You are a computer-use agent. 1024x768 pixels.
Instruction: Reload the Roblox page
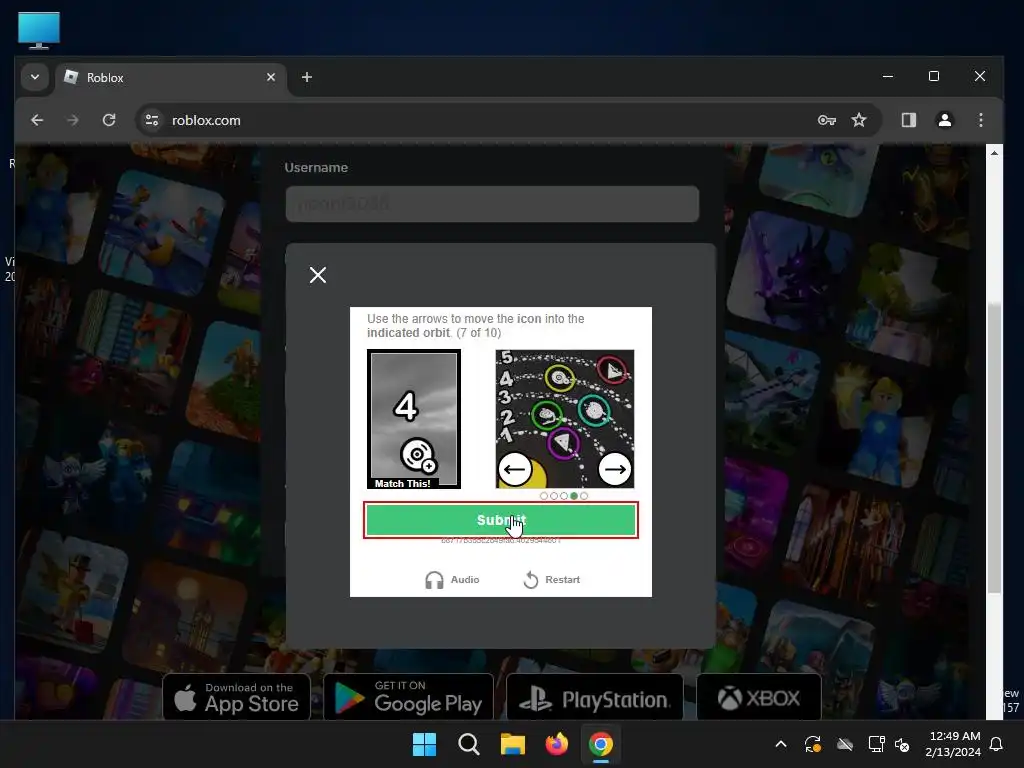pyautogui.click(x=109, y=120)
